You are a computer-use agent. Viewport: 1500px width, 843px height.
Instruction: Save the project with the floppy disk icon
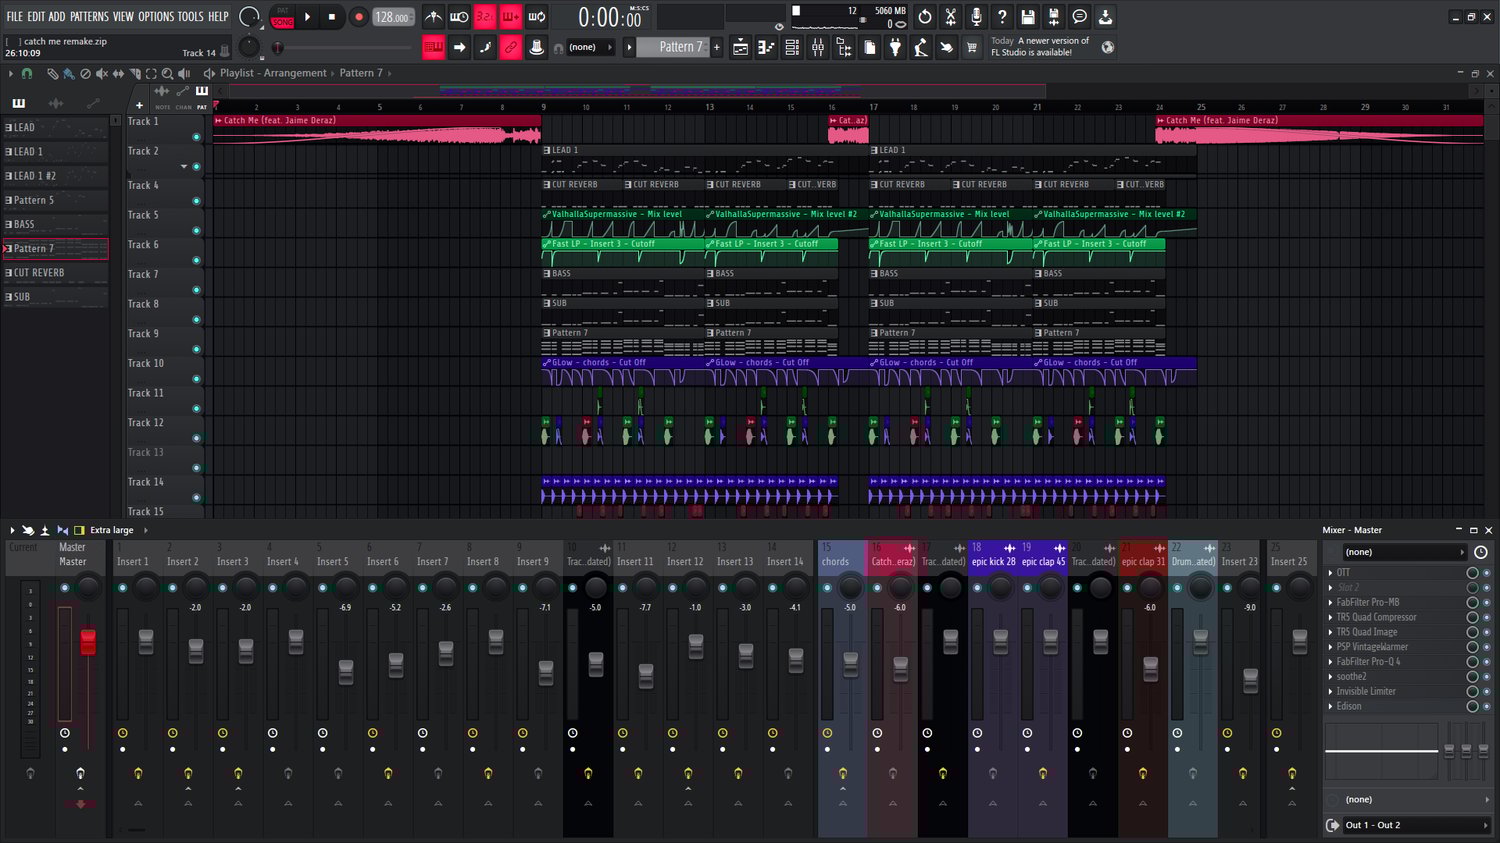[x=1029, y=17]
